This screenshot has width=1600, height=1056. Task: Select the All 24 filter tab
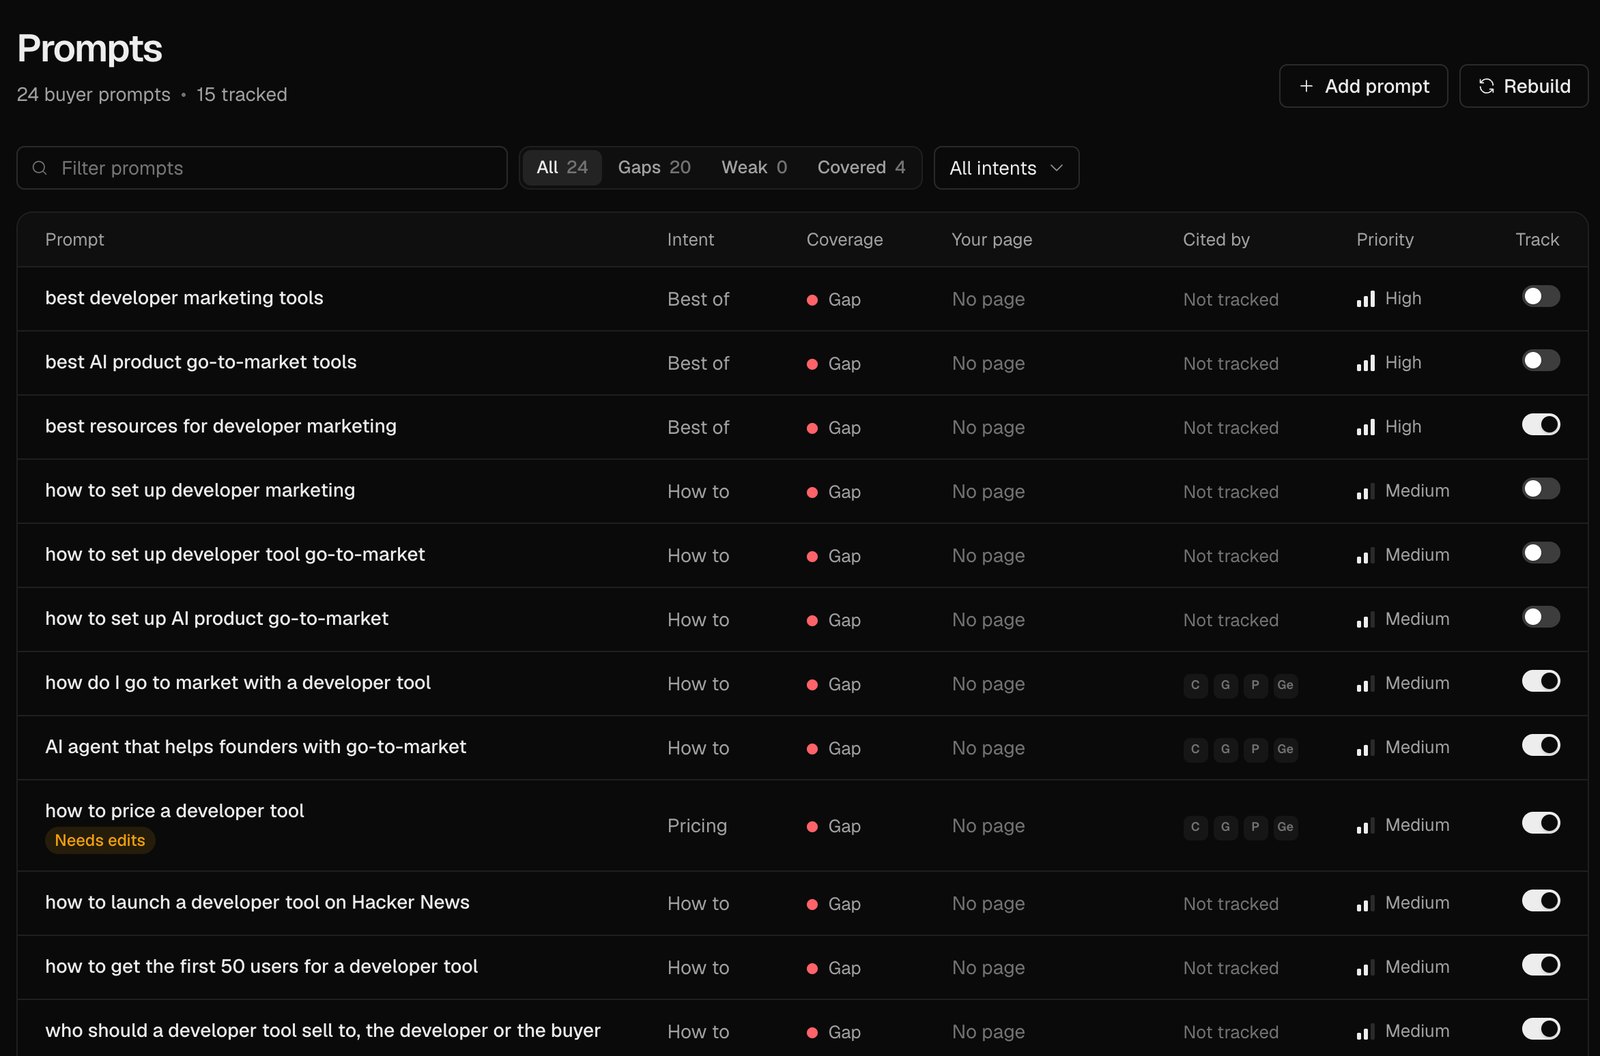pos(562,167)
